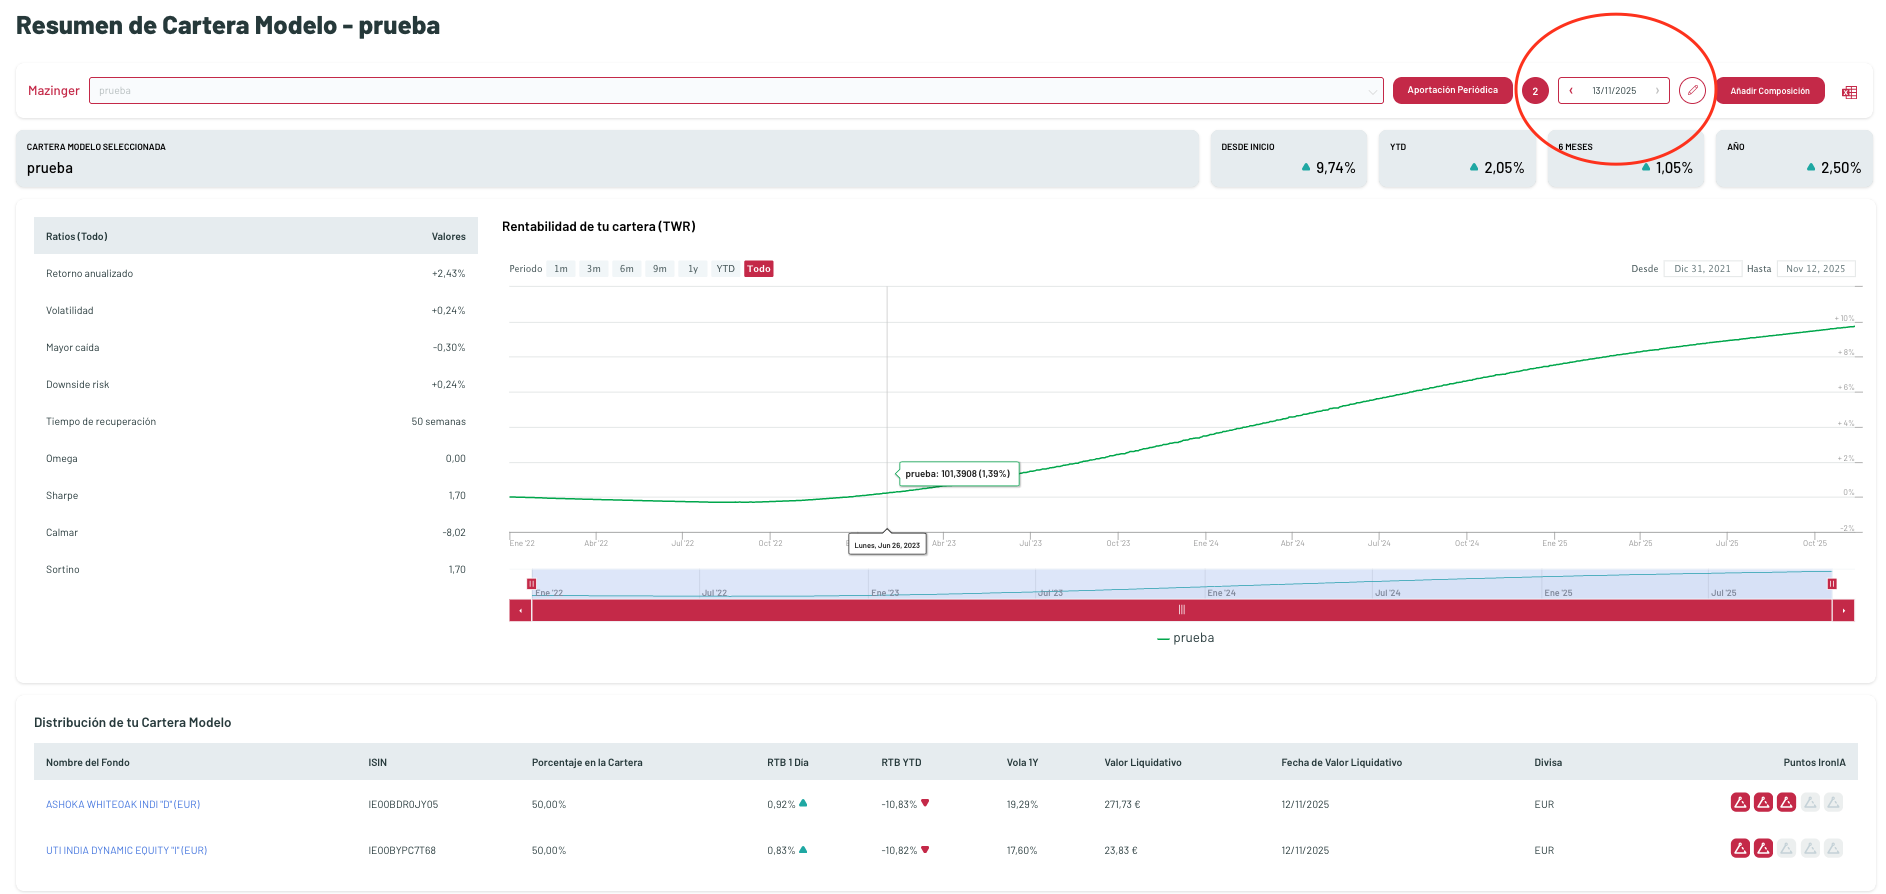Click the Aportación Periódica button

[1452, 91]
